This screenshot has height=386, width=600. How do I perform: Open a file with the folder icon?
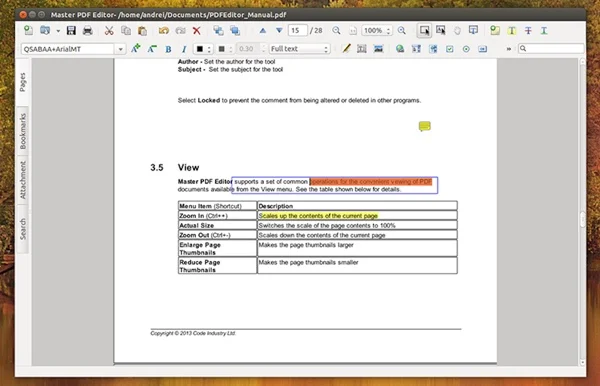point(45,30)
